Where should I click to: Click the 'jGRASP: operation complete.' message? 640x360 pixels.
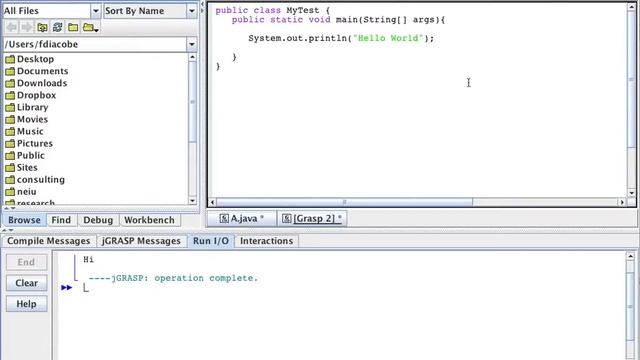[x=184, y=278]
